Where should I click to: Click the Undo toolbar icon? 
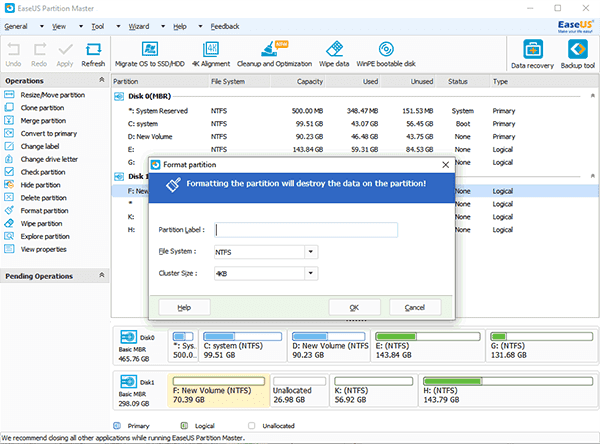(x=13, y=54)
